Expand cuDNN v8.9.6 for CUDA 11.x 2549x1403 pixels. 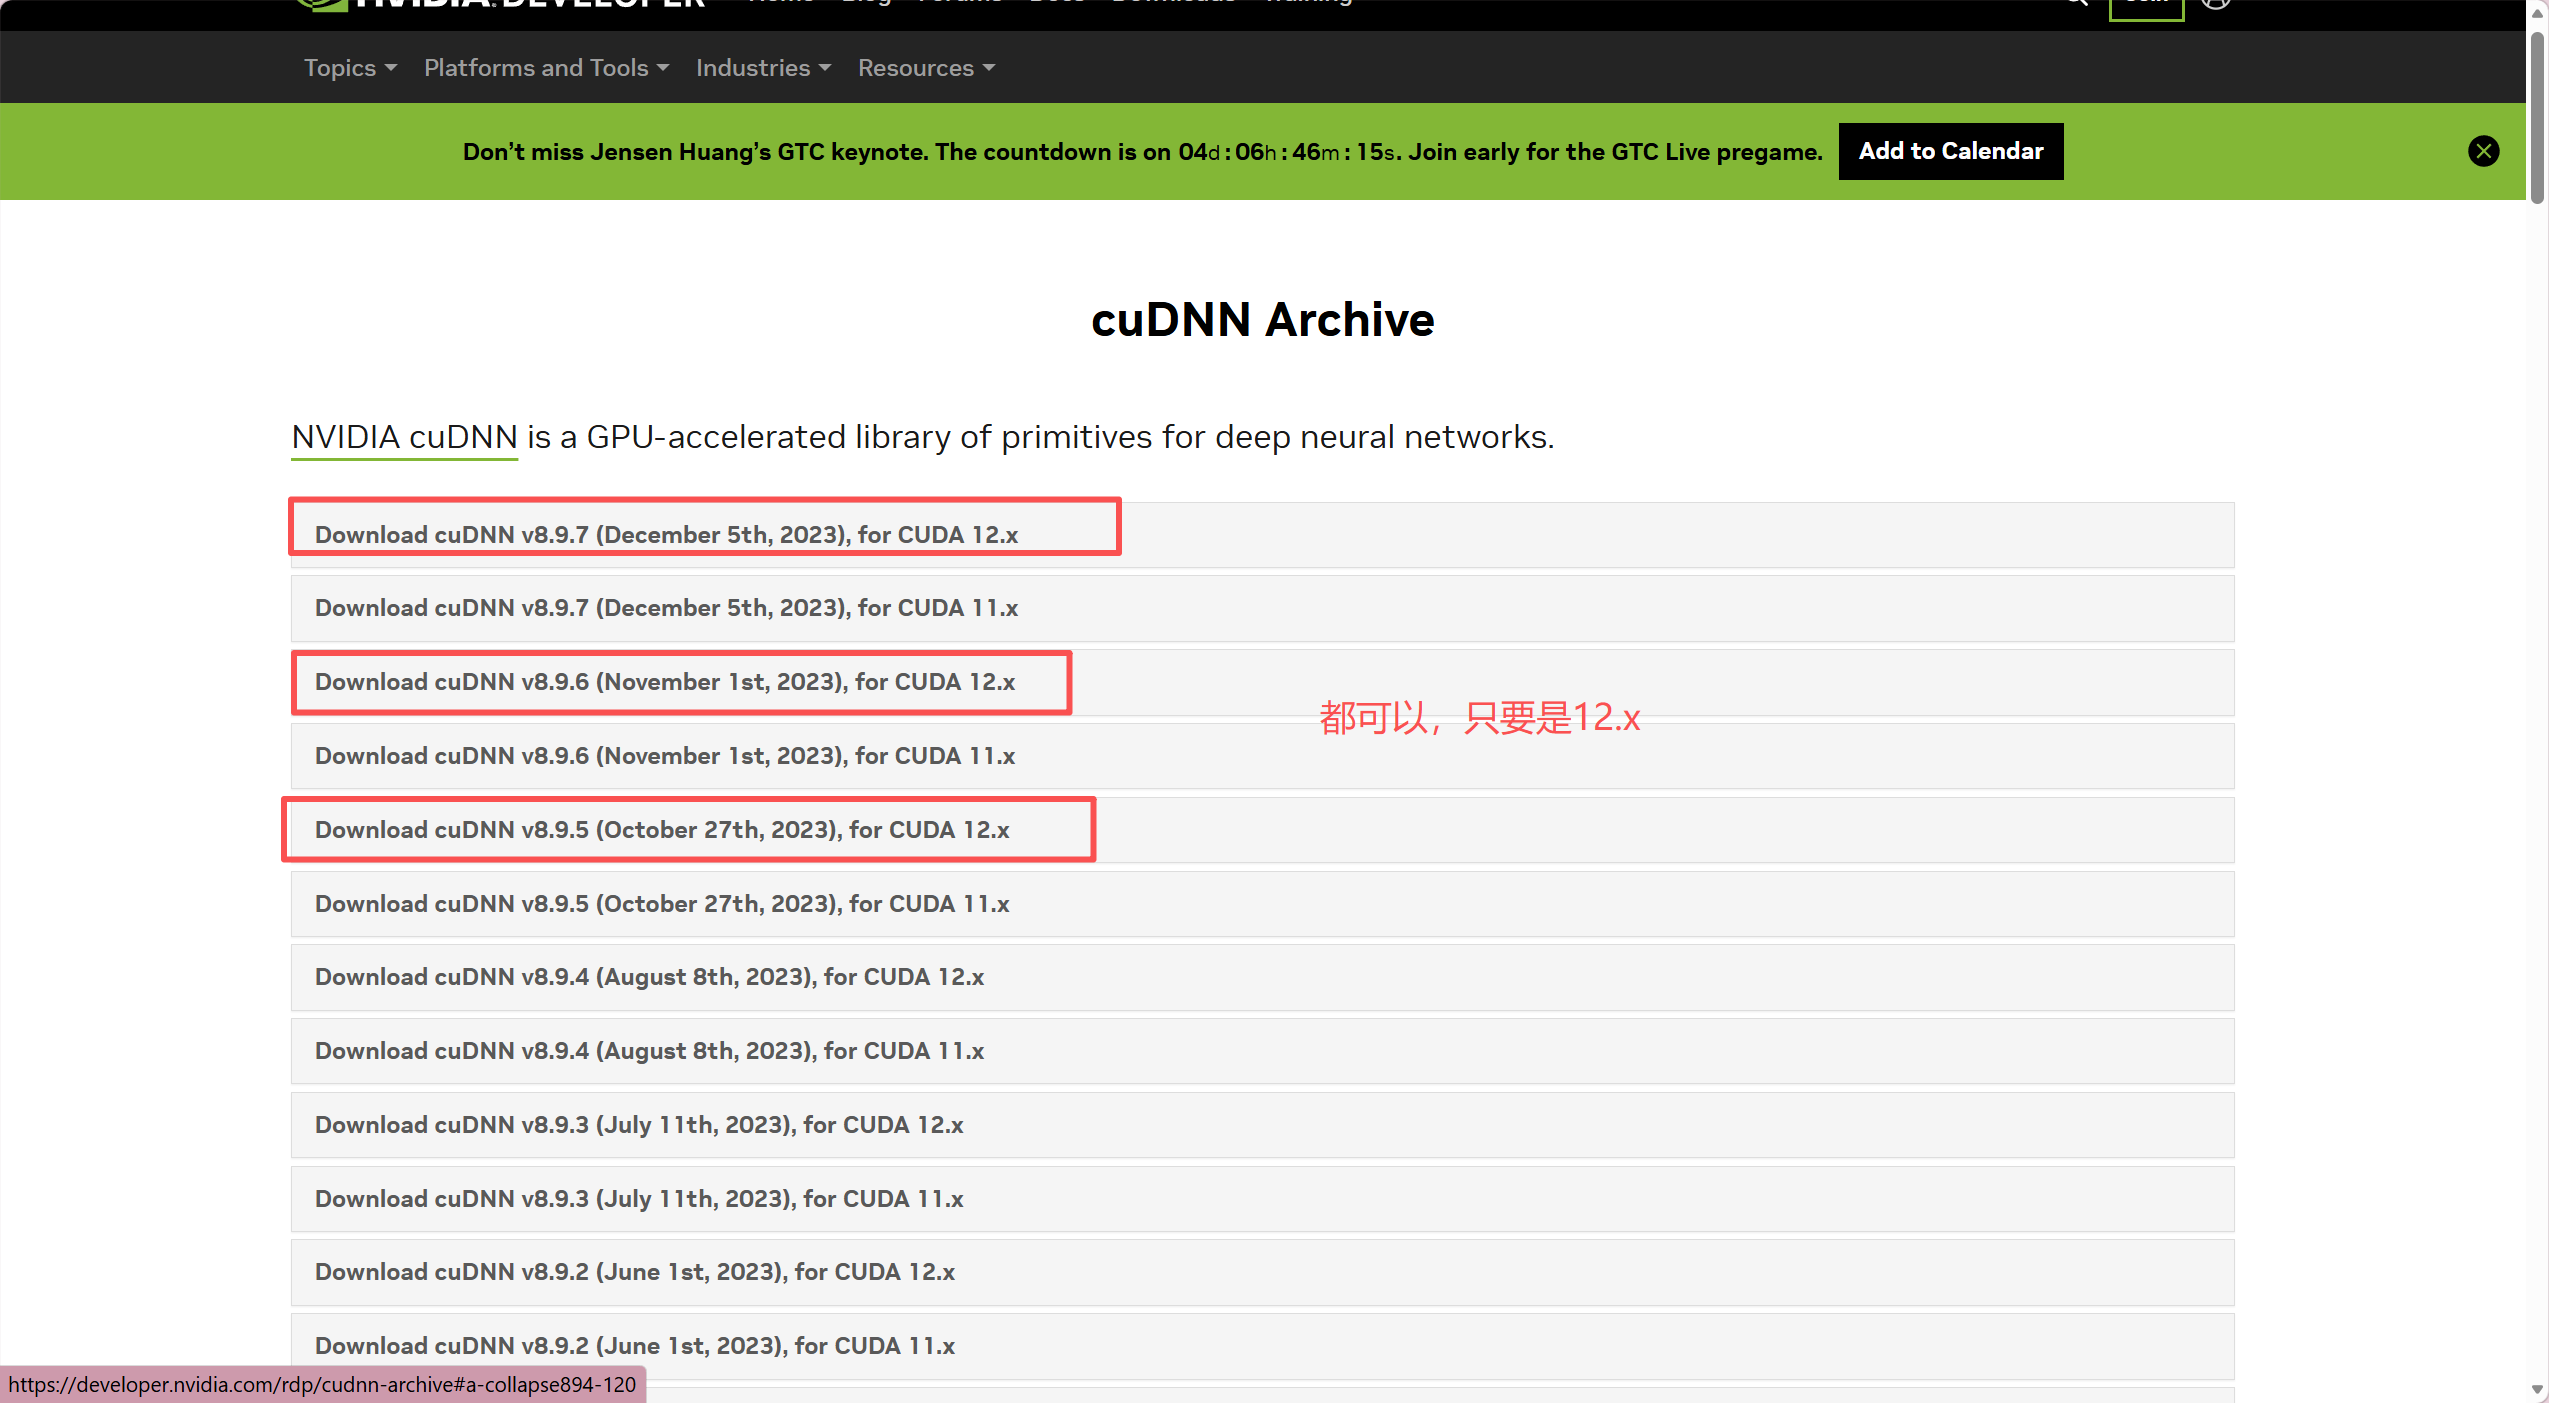coord(665,756)
